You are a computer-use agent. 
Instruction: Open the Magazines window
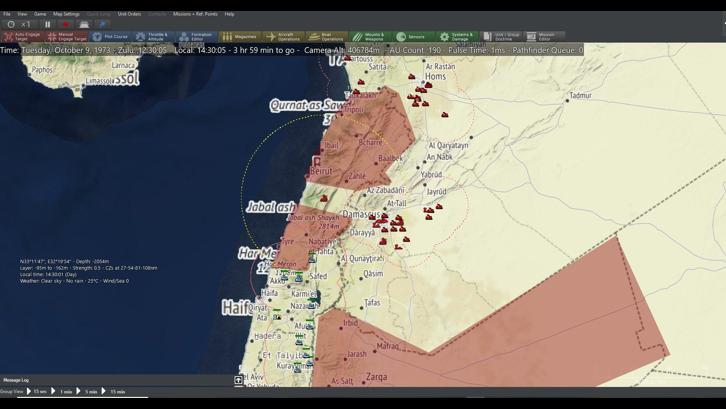pyautogui.click(x=240, y=37)
